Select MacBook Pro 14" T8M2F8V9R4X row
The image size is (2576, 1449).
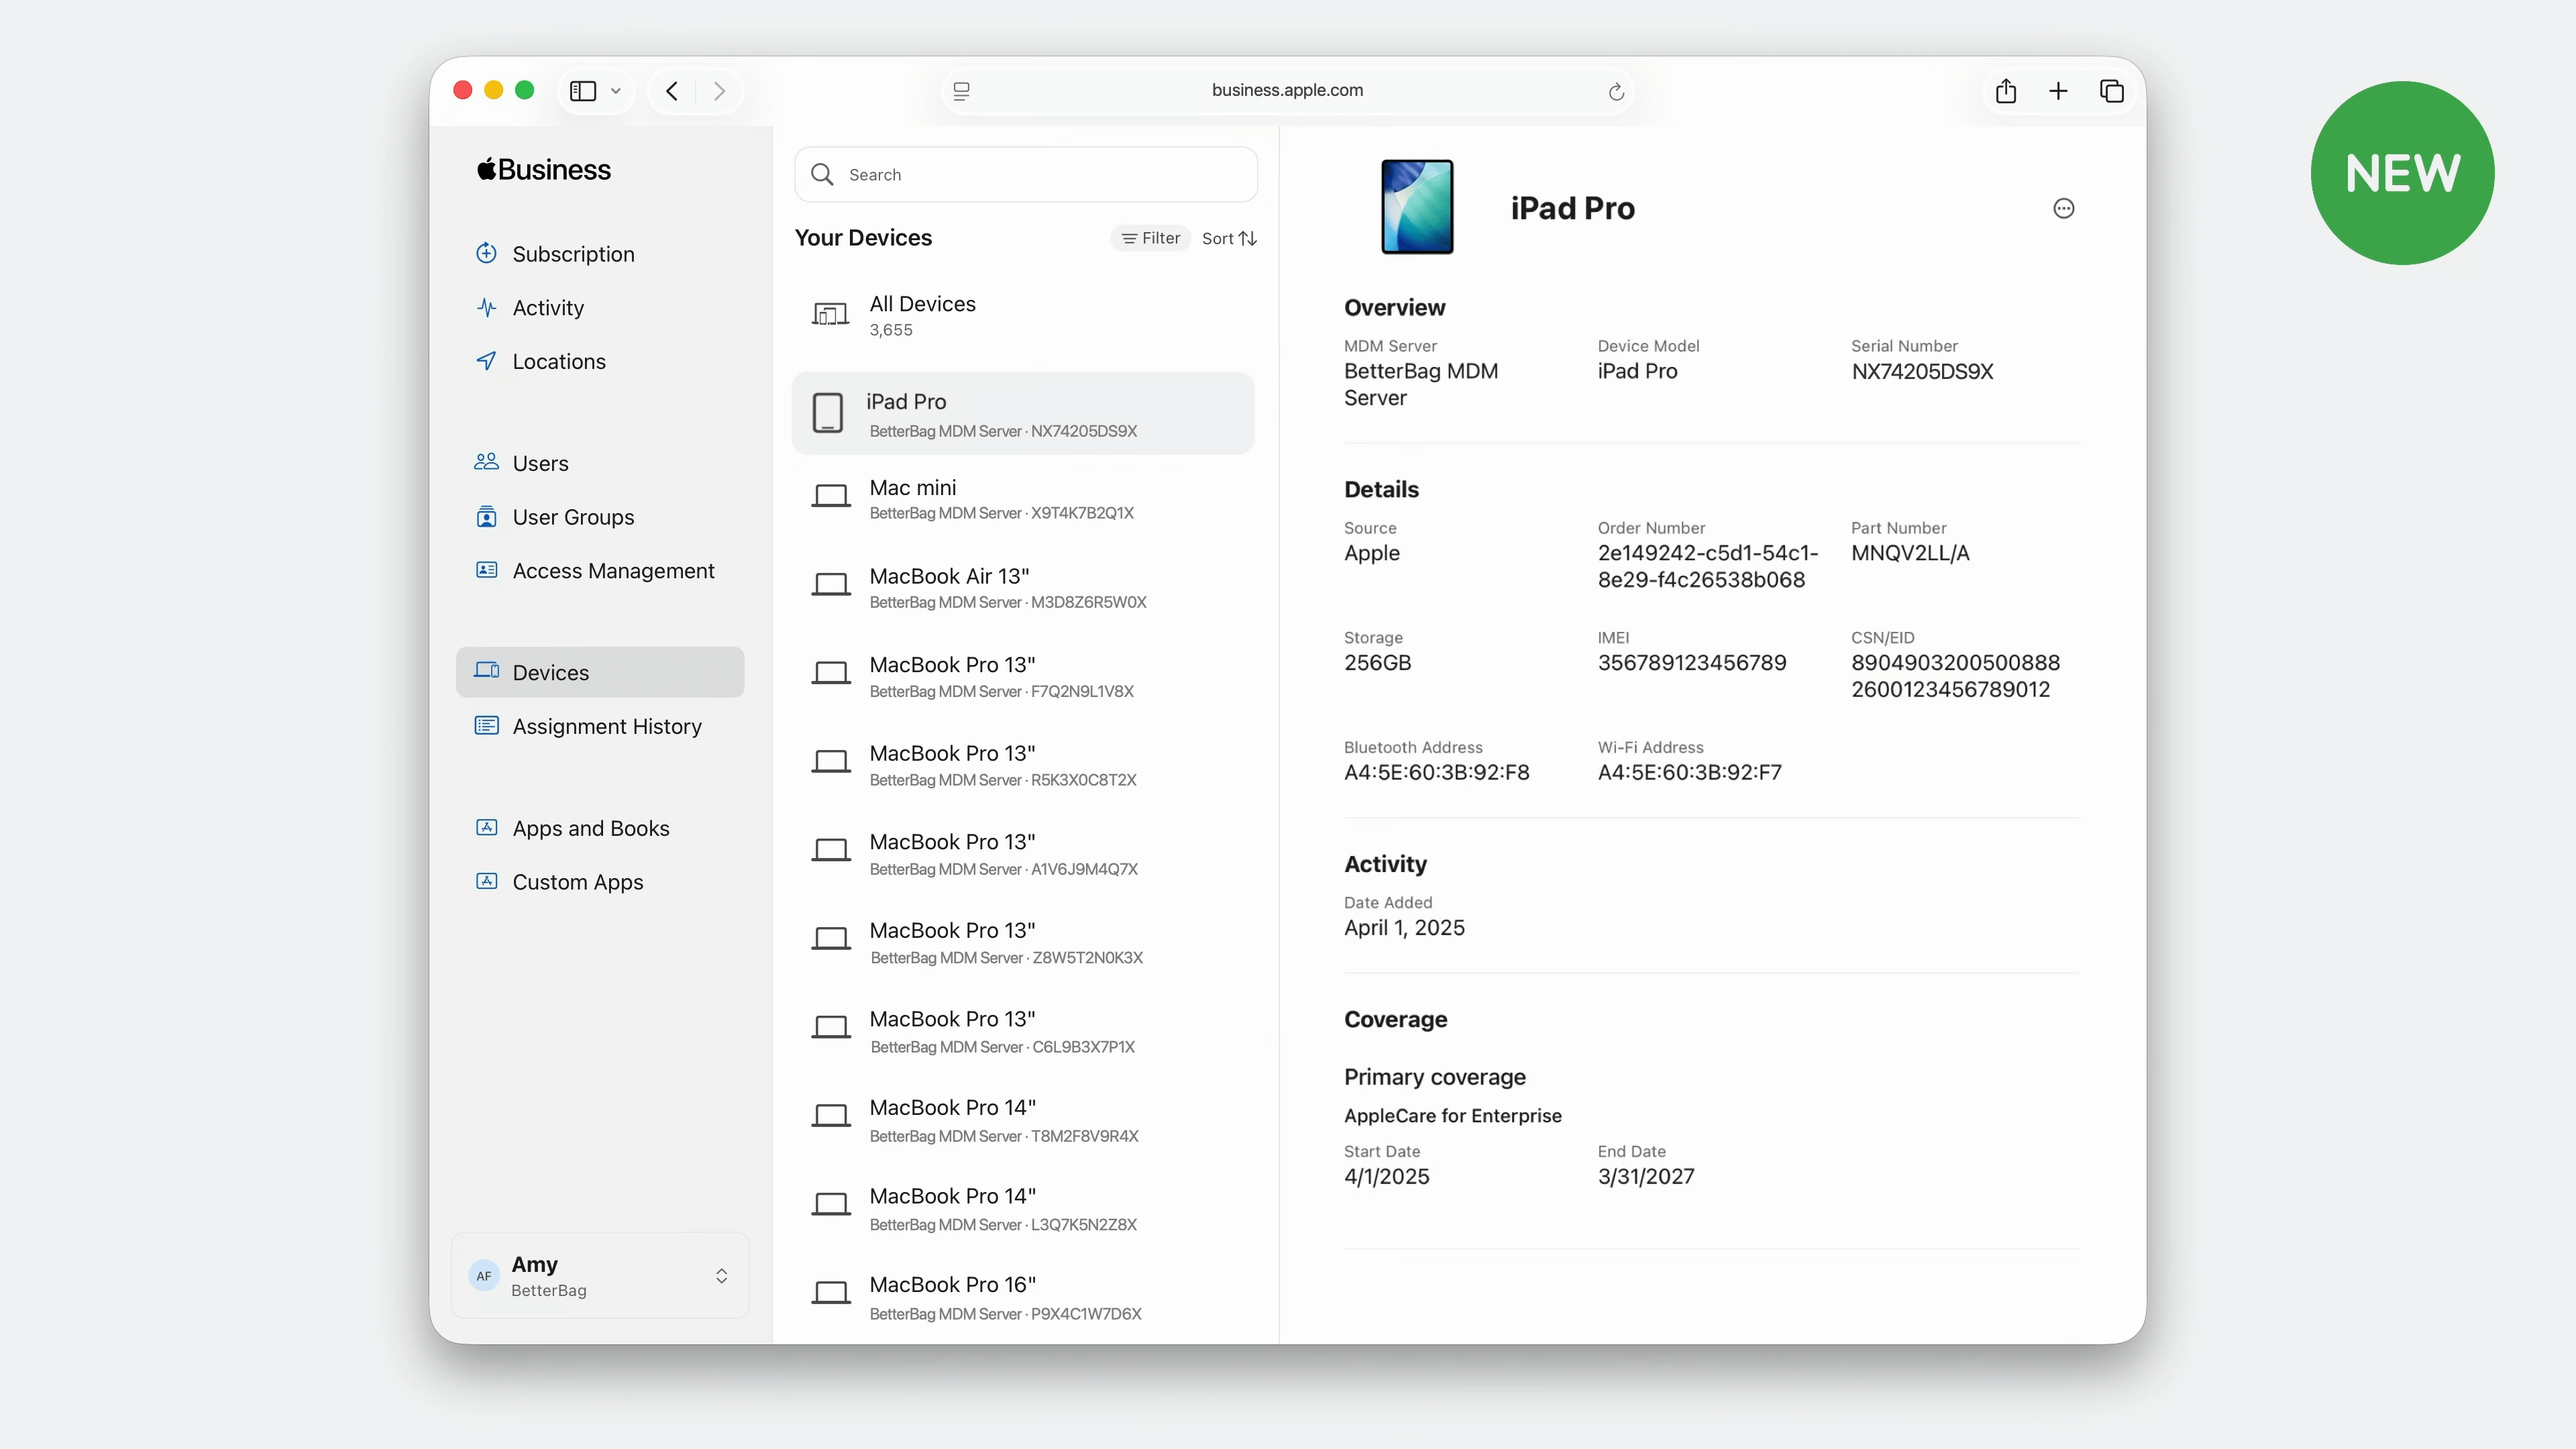pyautogui.click(x=1023, y=1120)
